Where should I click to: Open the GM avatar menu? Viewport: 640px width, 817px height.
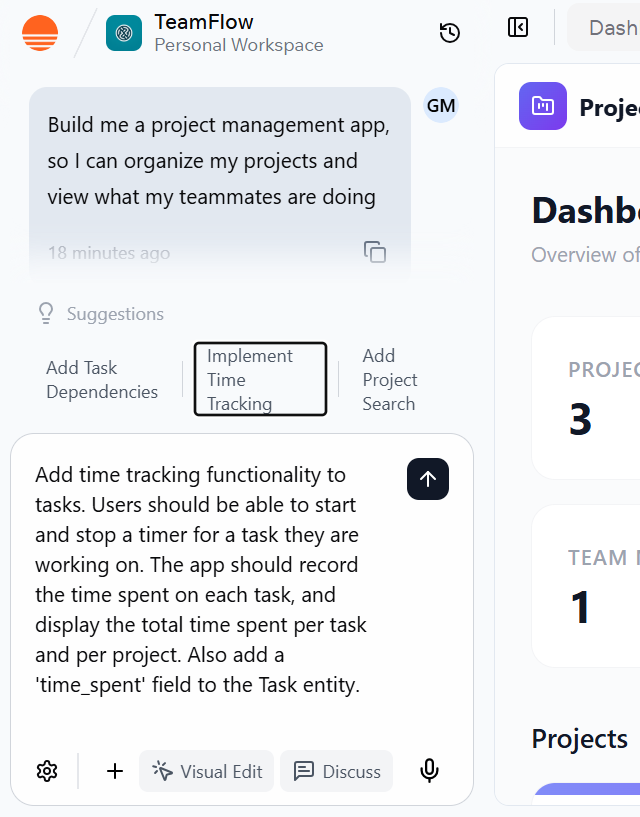[441, 105]
